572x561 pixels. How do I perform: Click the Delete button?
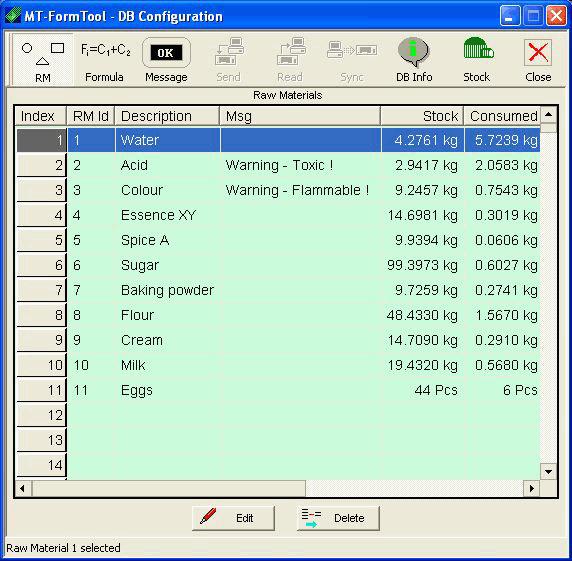[338, 518]
